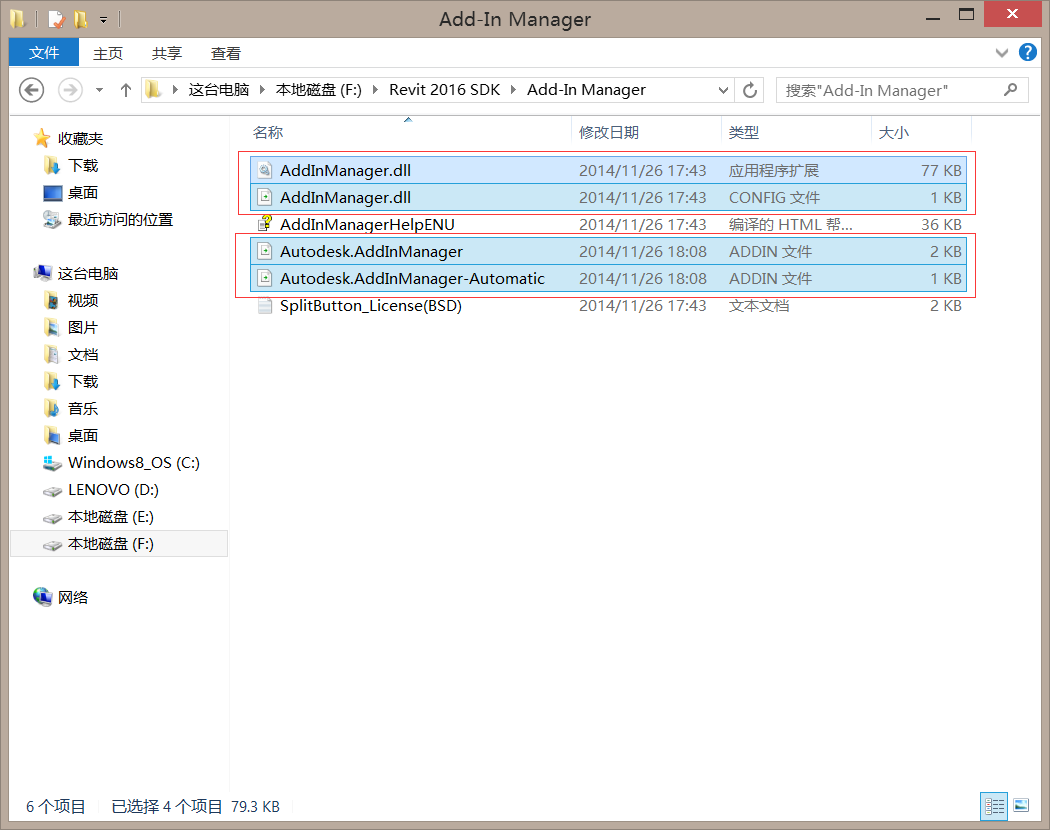
Task: Click the address bar folder icon
Action: pyautogui.click(x=154, y=90)
